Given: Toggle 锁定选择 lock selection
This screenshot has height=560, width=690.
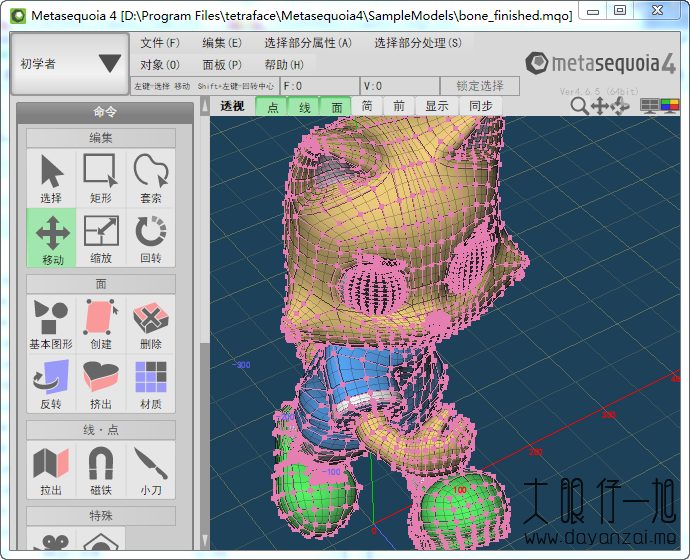Looking at the screenshot, I should coord(480,86).
